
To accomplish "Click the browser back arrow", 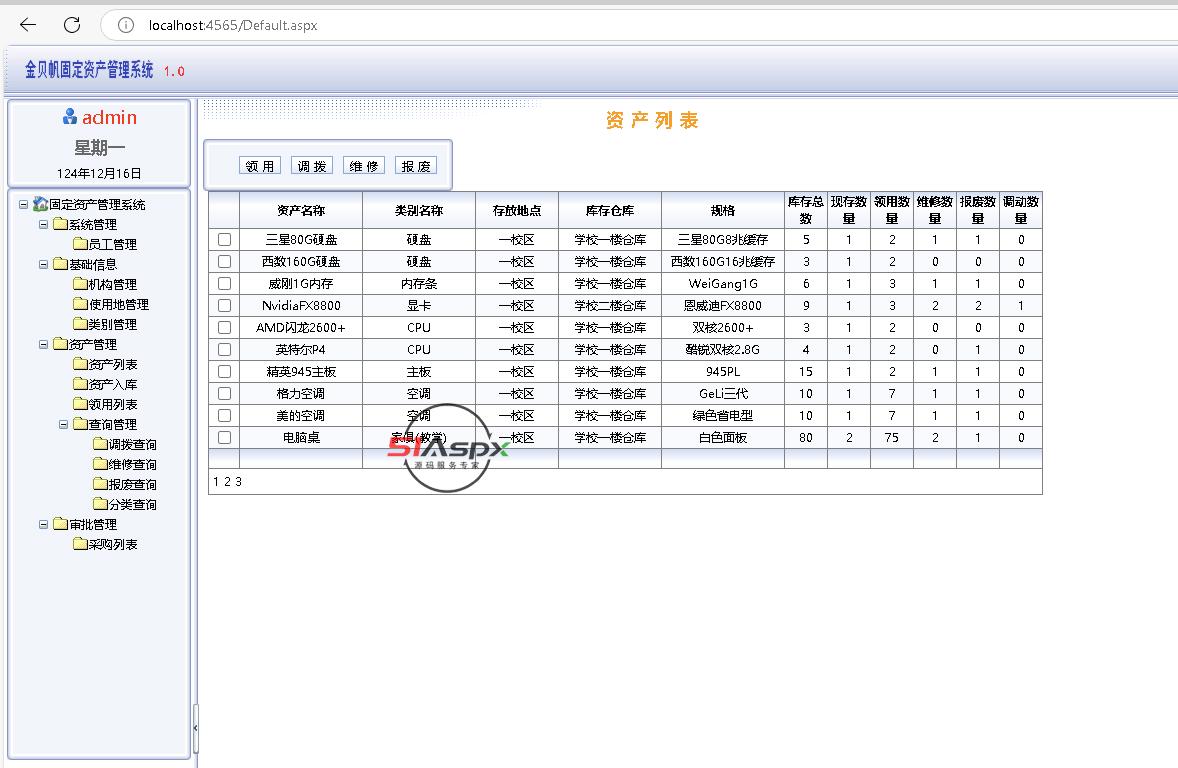I will click(x=28, y=25).
